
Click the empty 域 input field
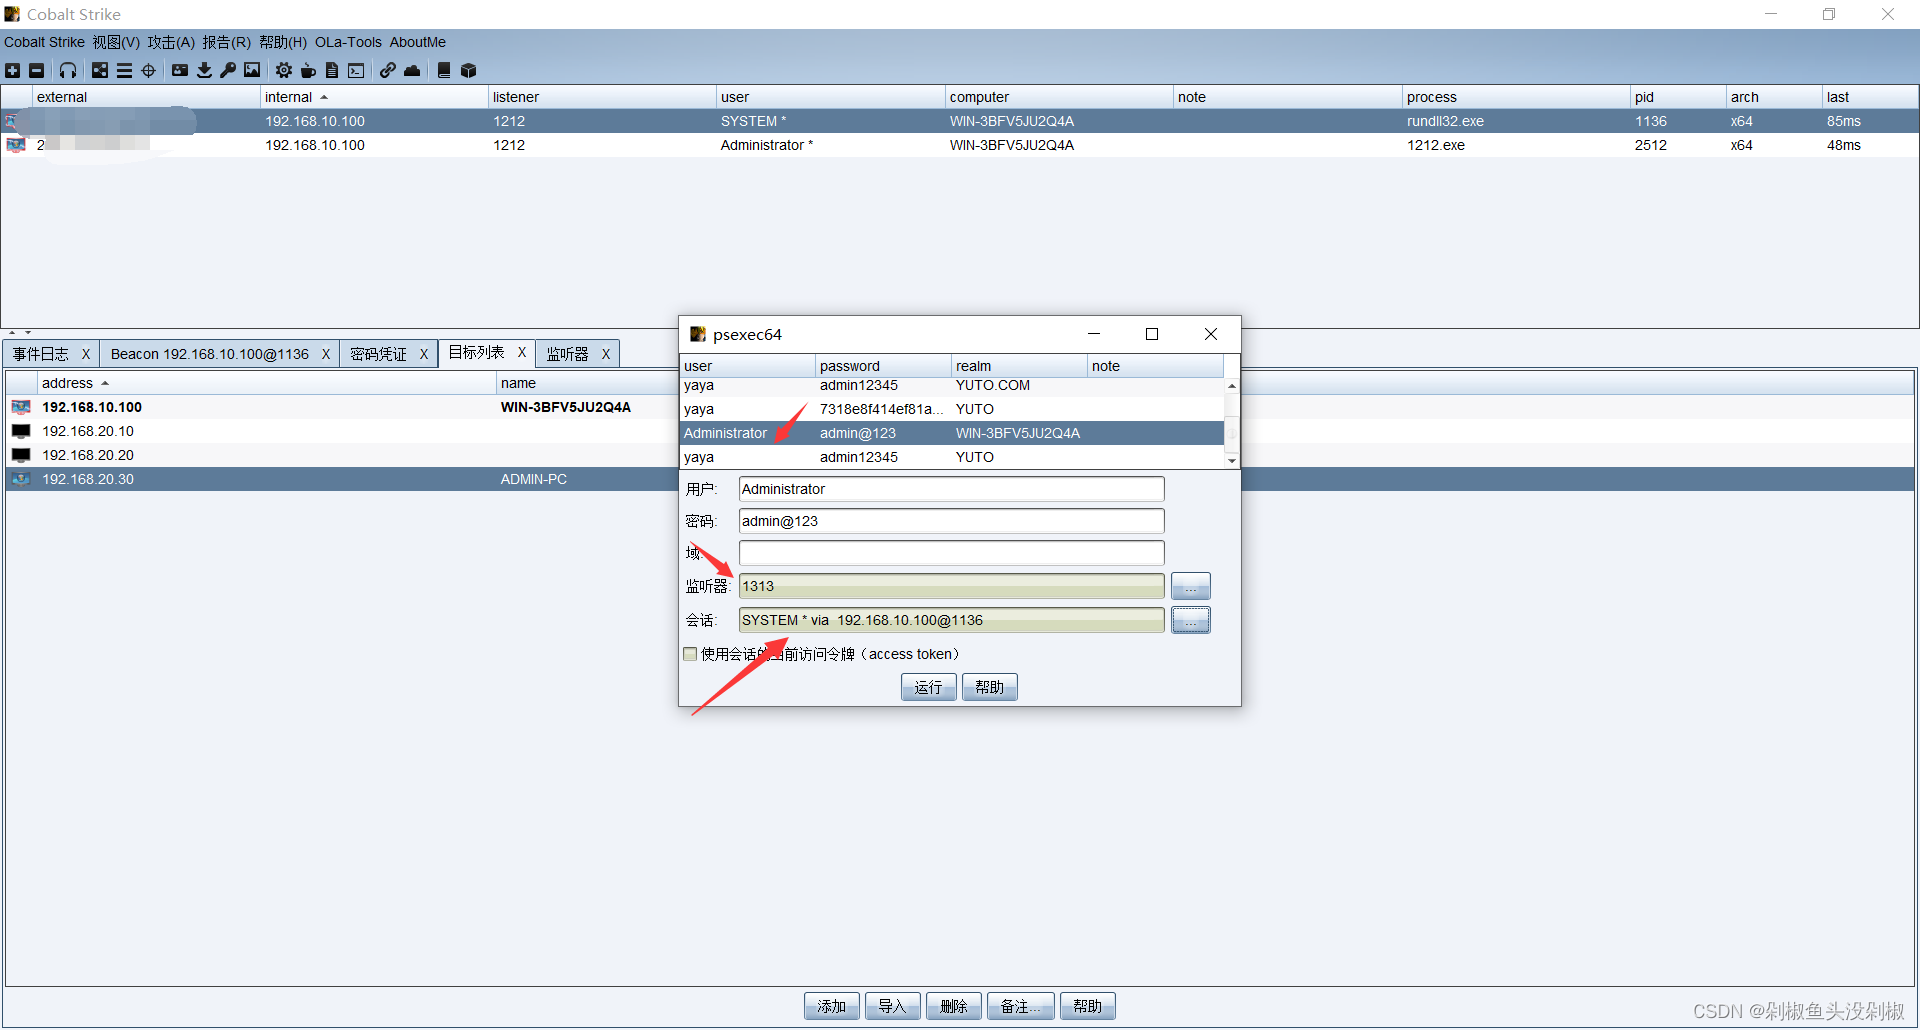(951, 553)
